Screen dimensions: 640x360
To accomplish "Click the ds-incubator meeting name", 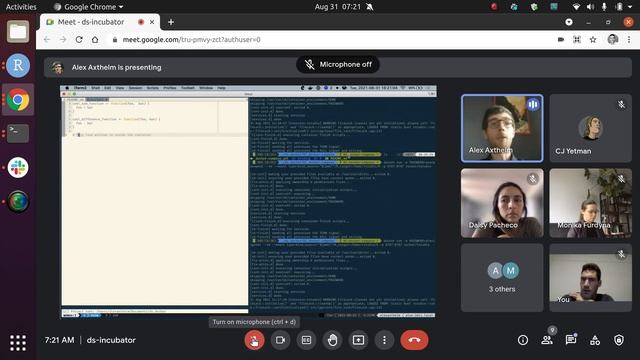I will pyautogui.click(x=111, y=340).
